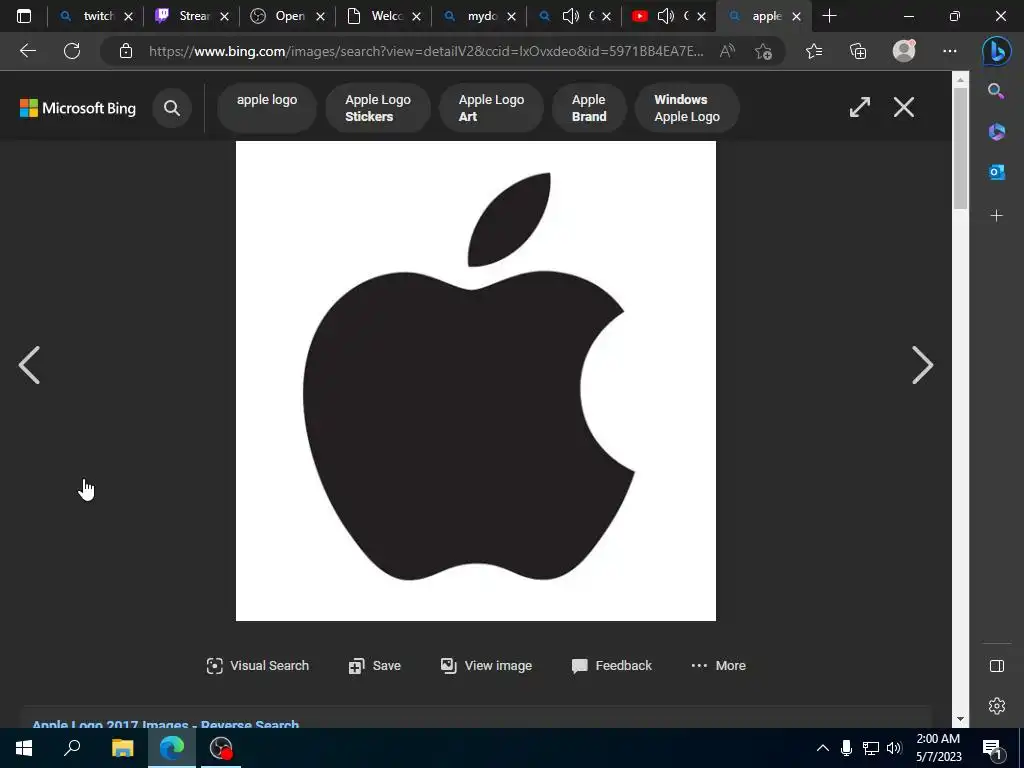
Task: Open the taskbar clock and date
Action: (x=938, y=748)
